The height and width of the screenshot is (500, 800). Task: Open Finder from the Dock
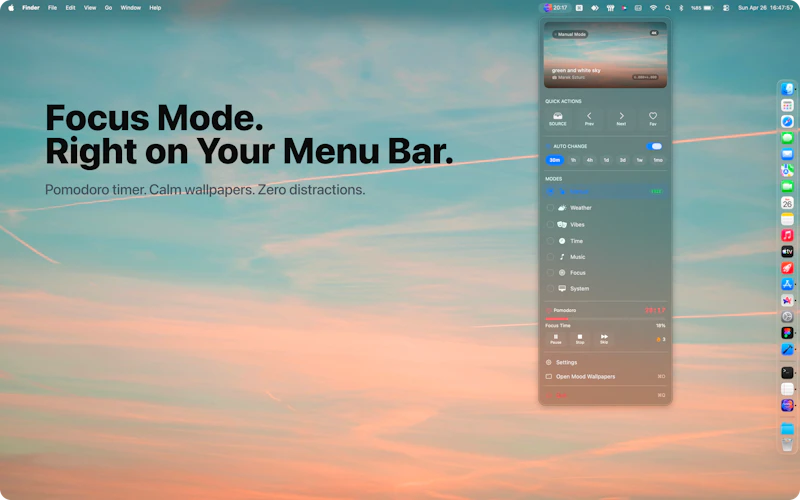(x=787, y=89)
